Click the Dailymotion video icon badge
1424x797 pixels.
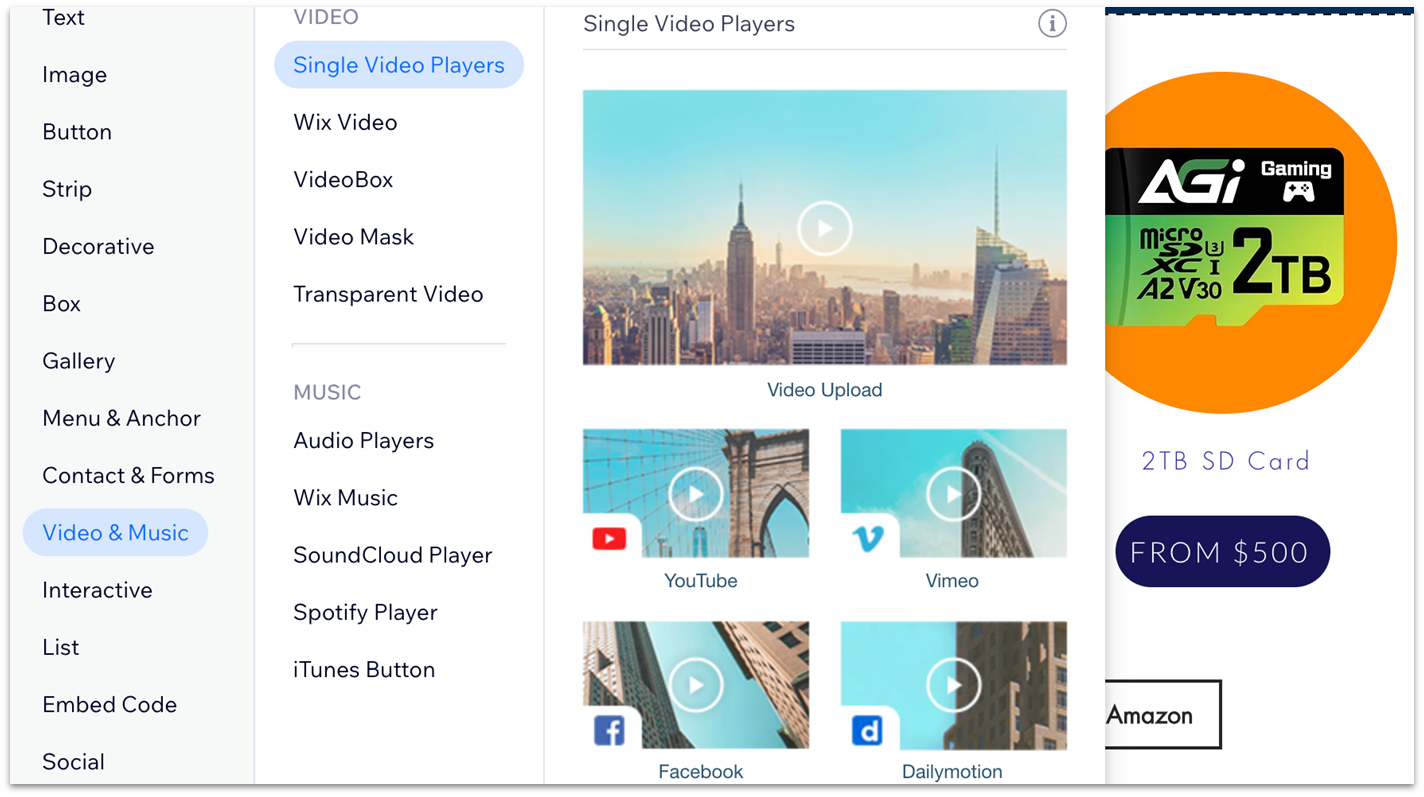click(868, 730)
